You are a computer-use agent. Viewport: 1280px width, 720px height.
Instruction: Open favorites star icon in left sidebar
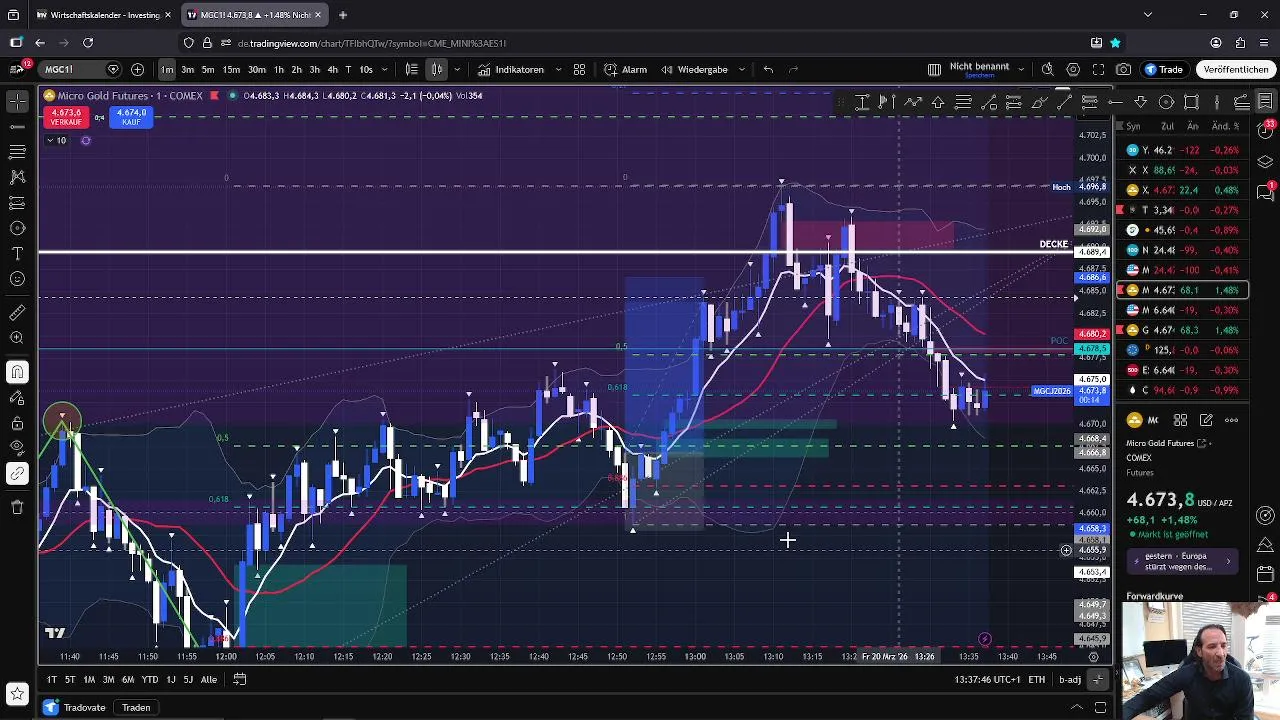click(x=17, y=693)
